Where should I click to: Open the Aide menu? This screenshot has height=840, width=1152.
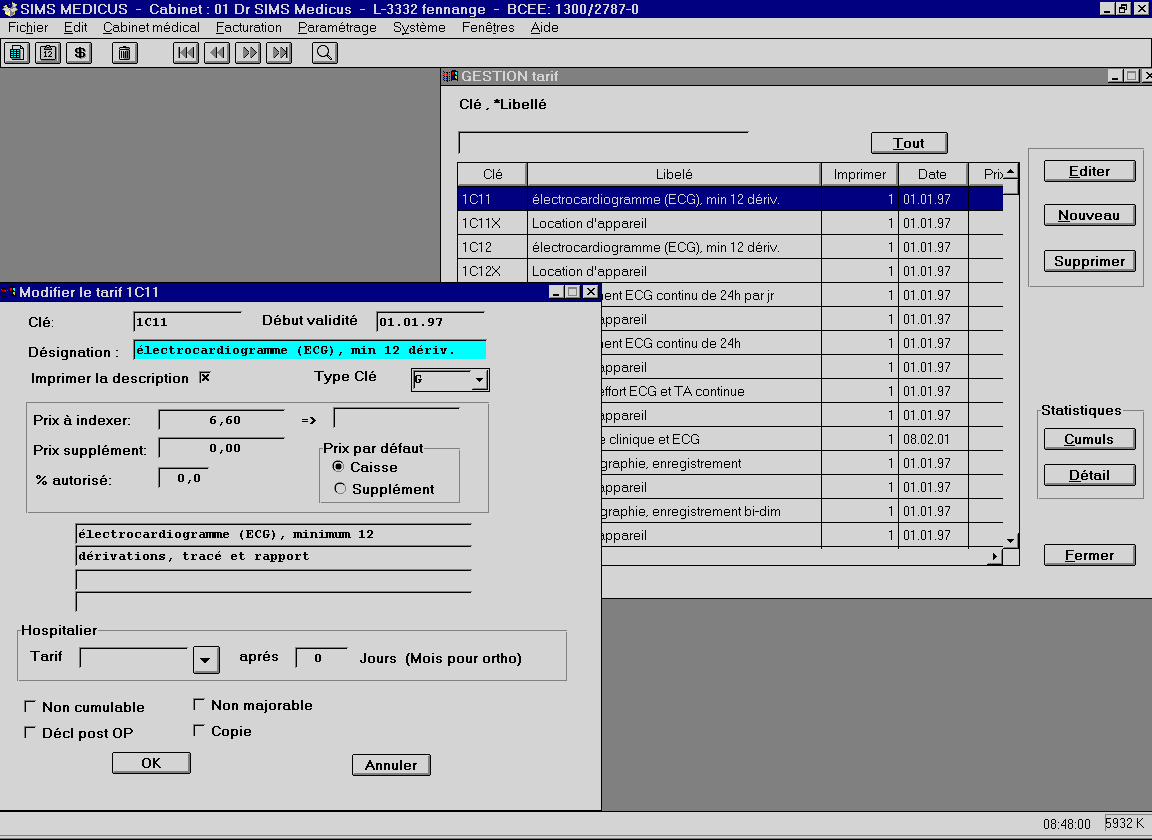544,28
